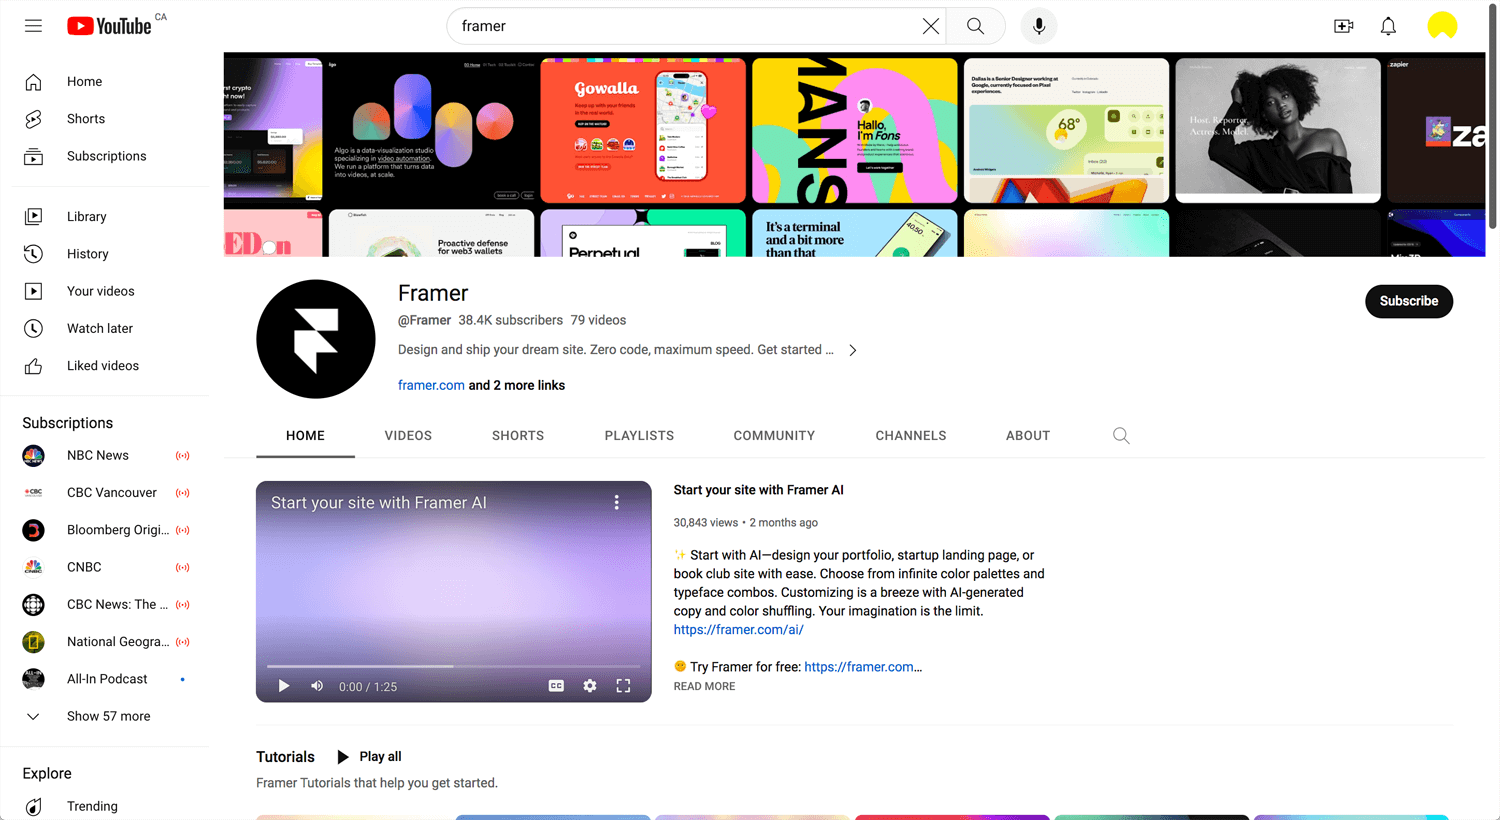The image size is (1500, 820).
Task: Open the framer.com link
Action: point(431,385)
